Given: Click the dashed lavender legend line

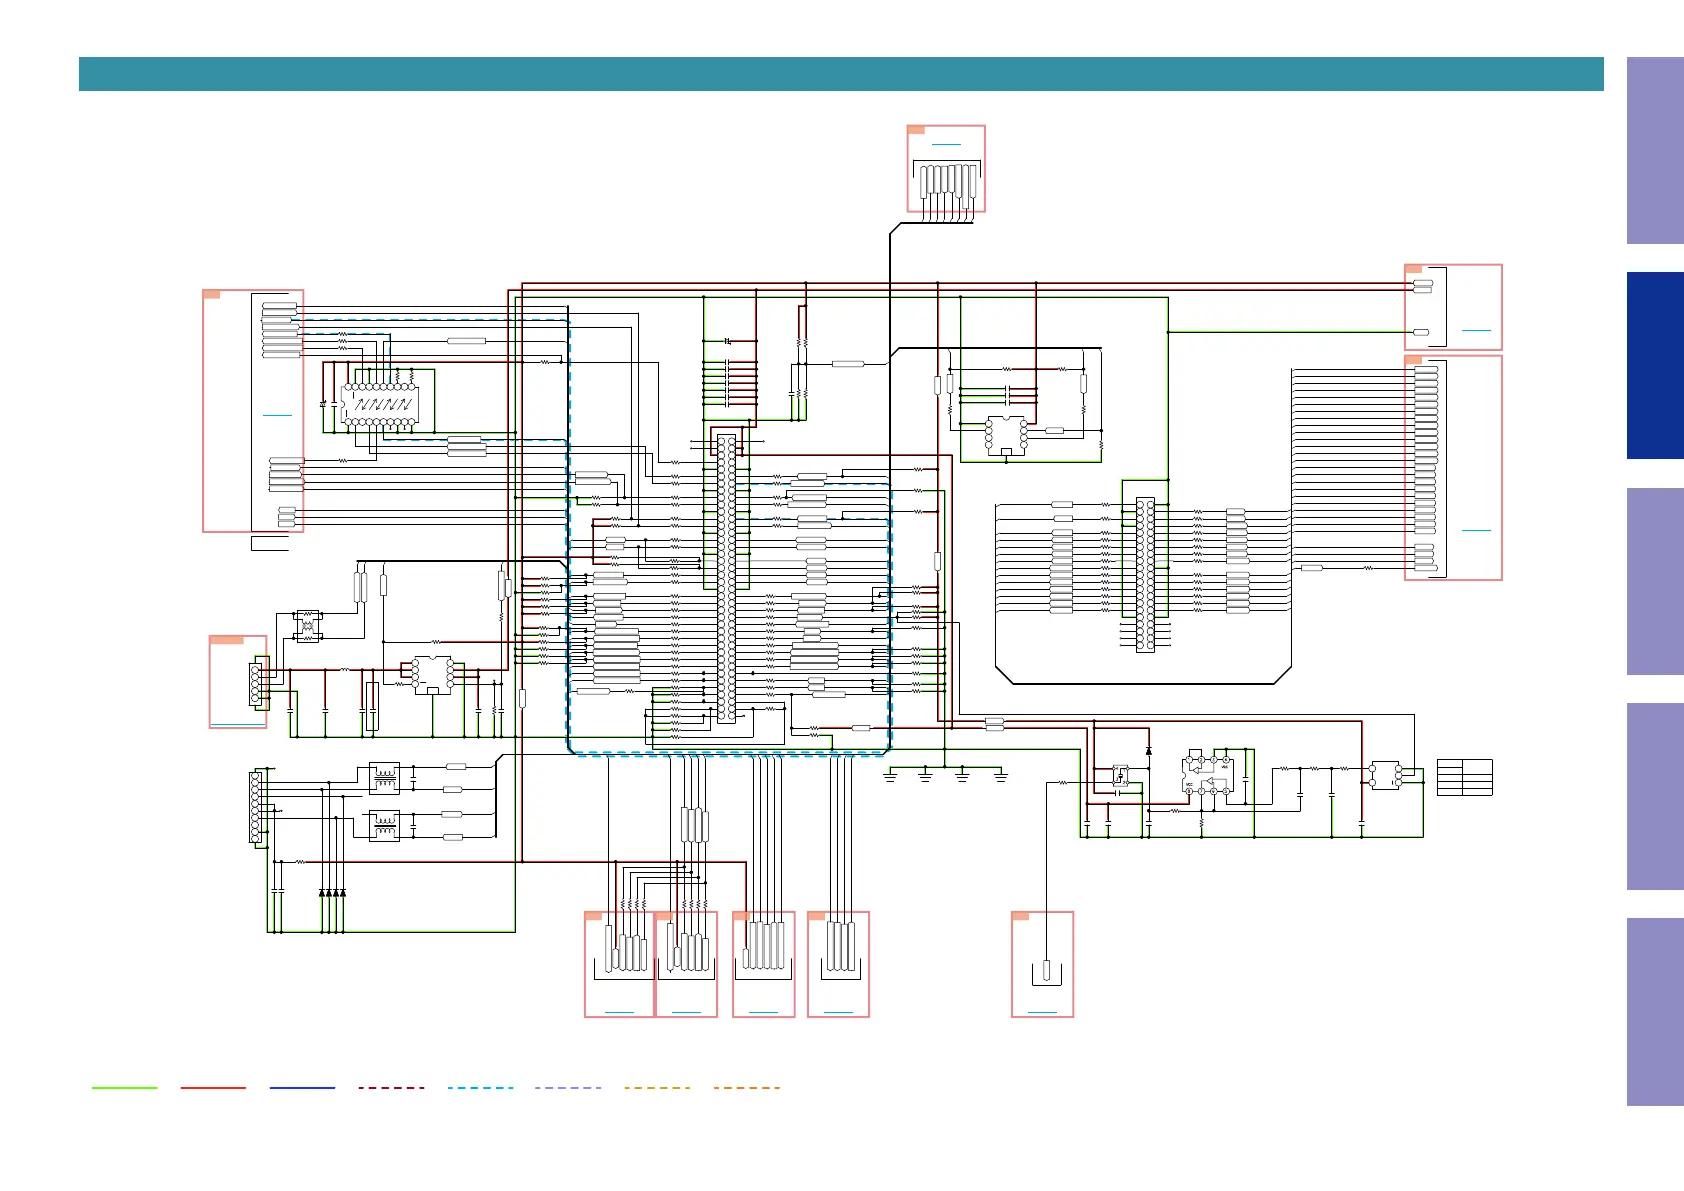Looking at the screenshot, I should 569,1088.
